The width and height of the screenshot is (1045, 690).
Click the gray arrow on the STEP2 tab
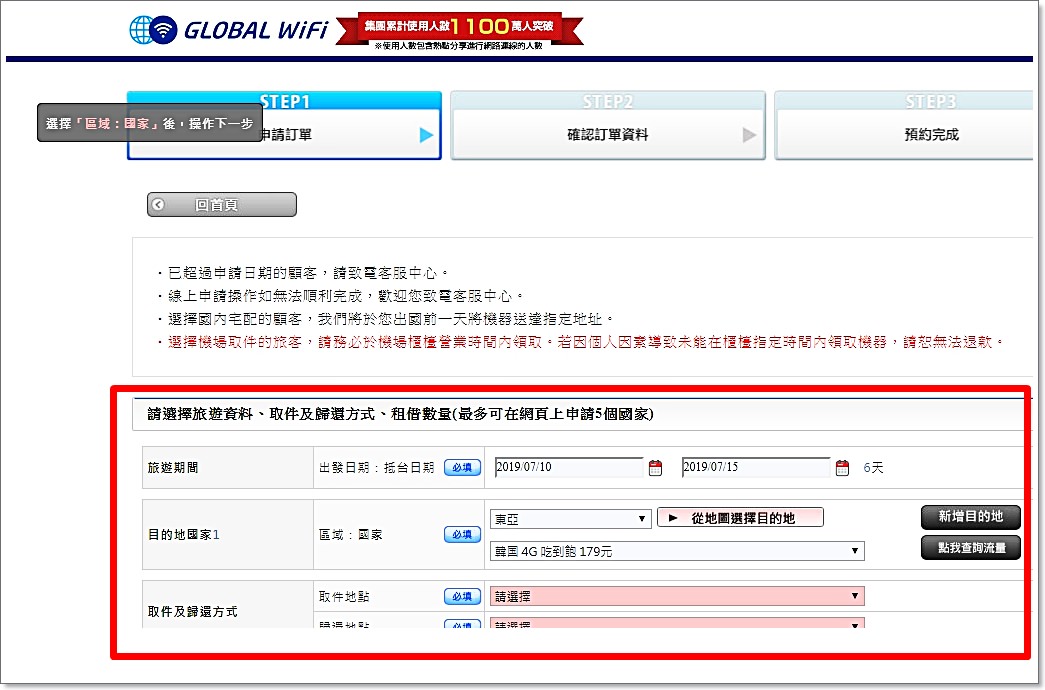(x=750, y=135)
